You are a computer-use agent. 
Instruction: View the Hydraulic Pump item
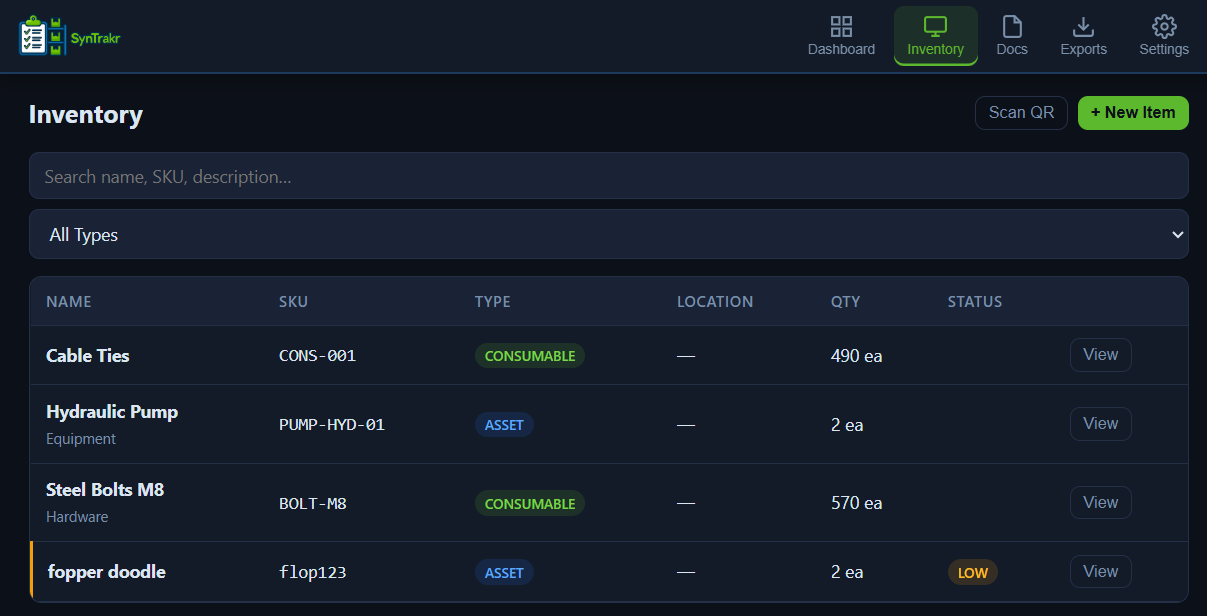pyautogui.click(x=1100, y=424)
